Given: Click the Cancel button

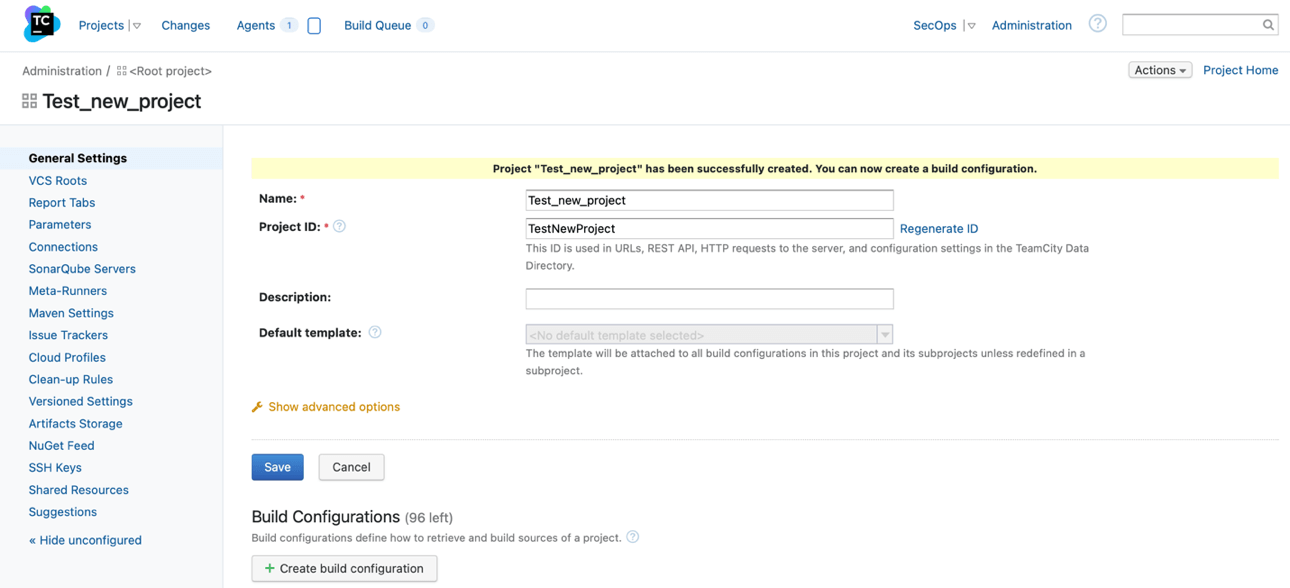Looking at the screenshot, I should point(351,467).
